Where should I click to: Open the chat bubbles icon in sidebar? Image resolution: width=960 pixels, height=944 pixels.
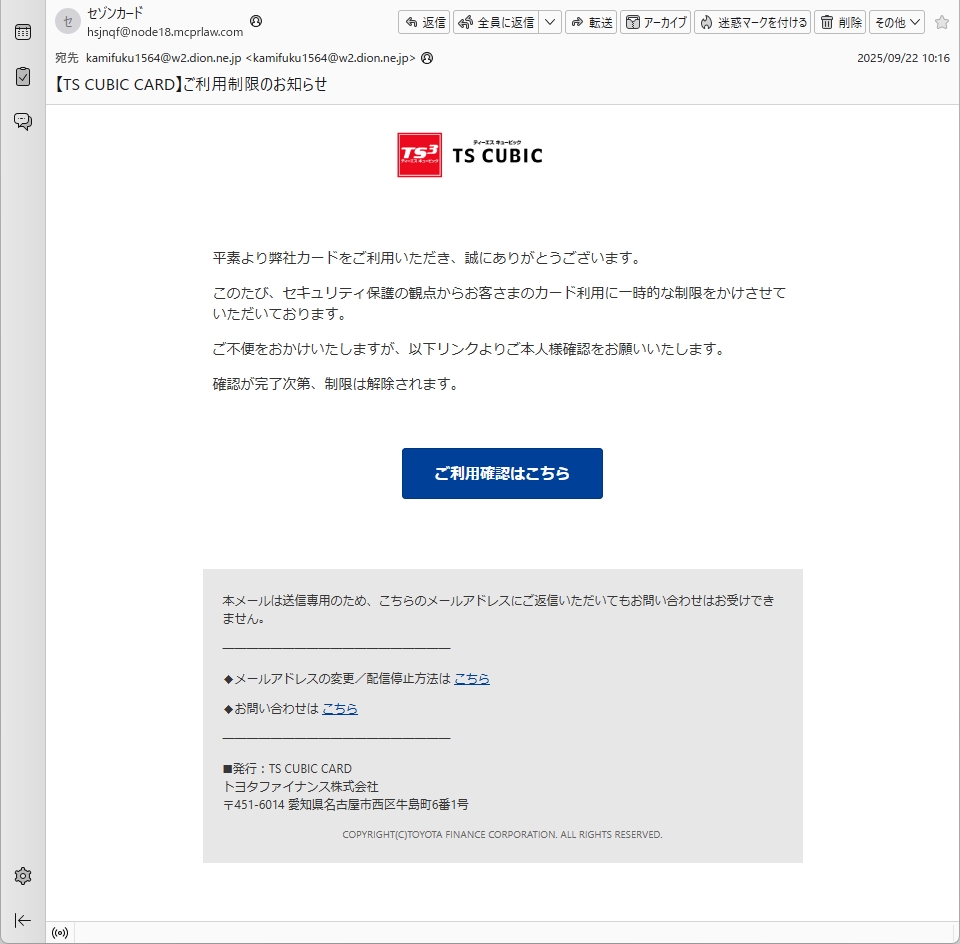coord(22,121)
